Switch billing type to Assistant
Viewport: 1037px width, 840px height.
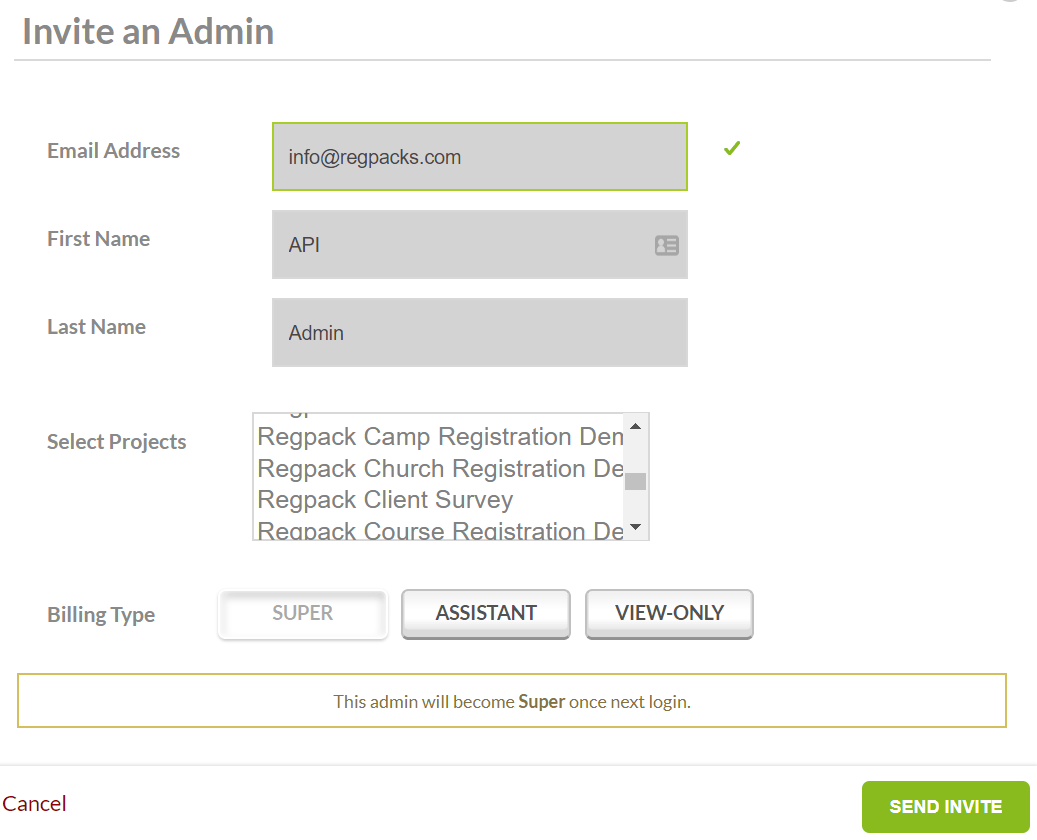pyautogui.click(x=486, y=614)
